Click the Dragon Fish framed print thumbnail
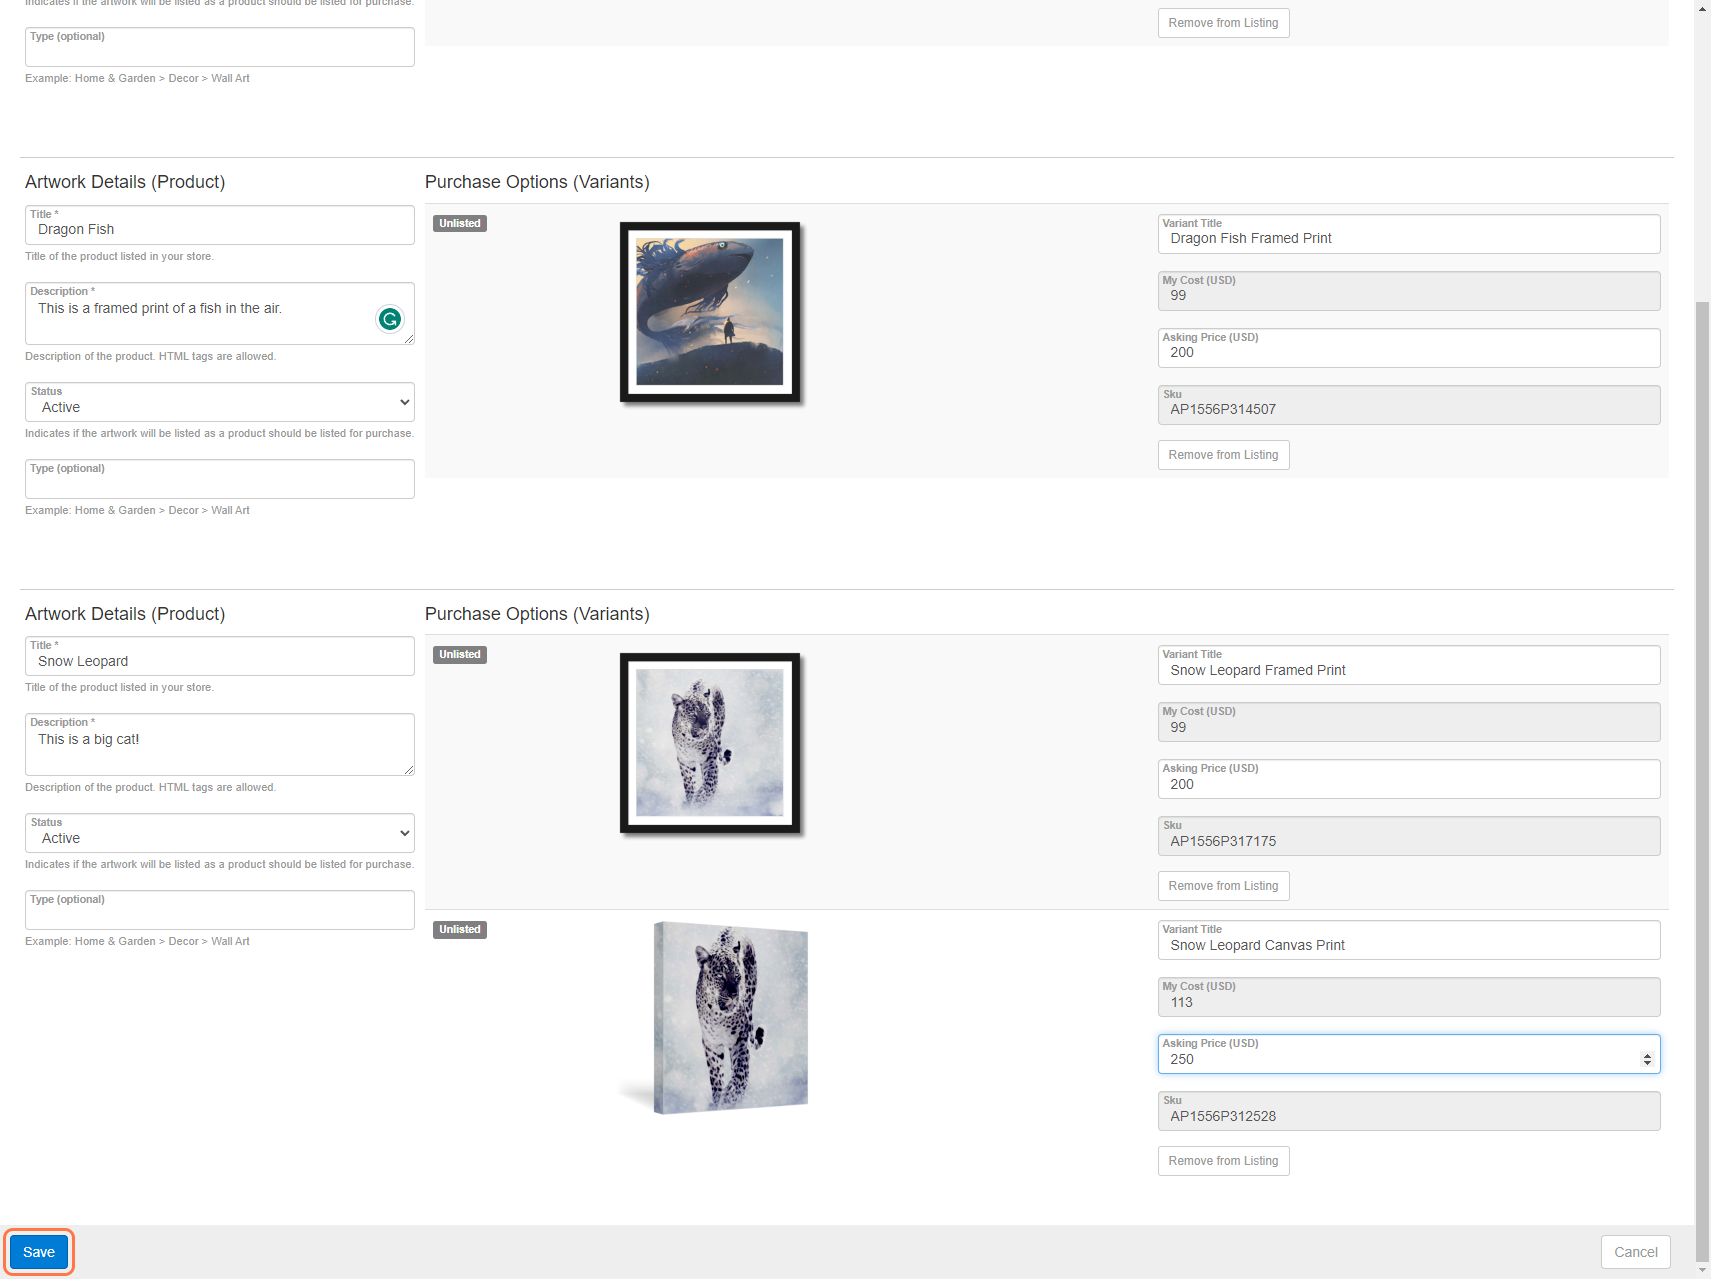This screenshot has height=1279, width=1711. point(710,312)
